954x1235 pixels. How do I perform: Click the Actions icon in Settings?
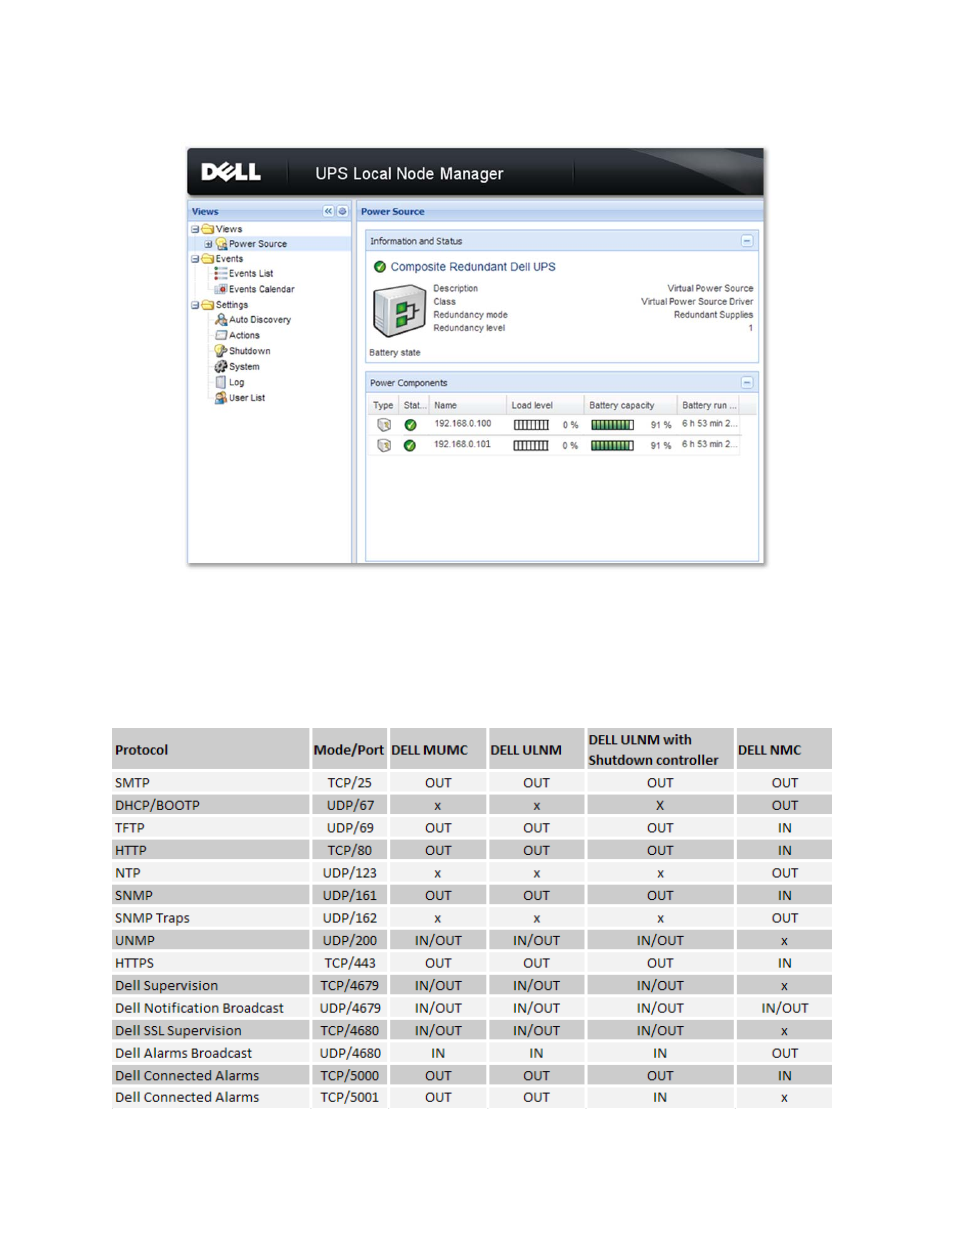221,335
